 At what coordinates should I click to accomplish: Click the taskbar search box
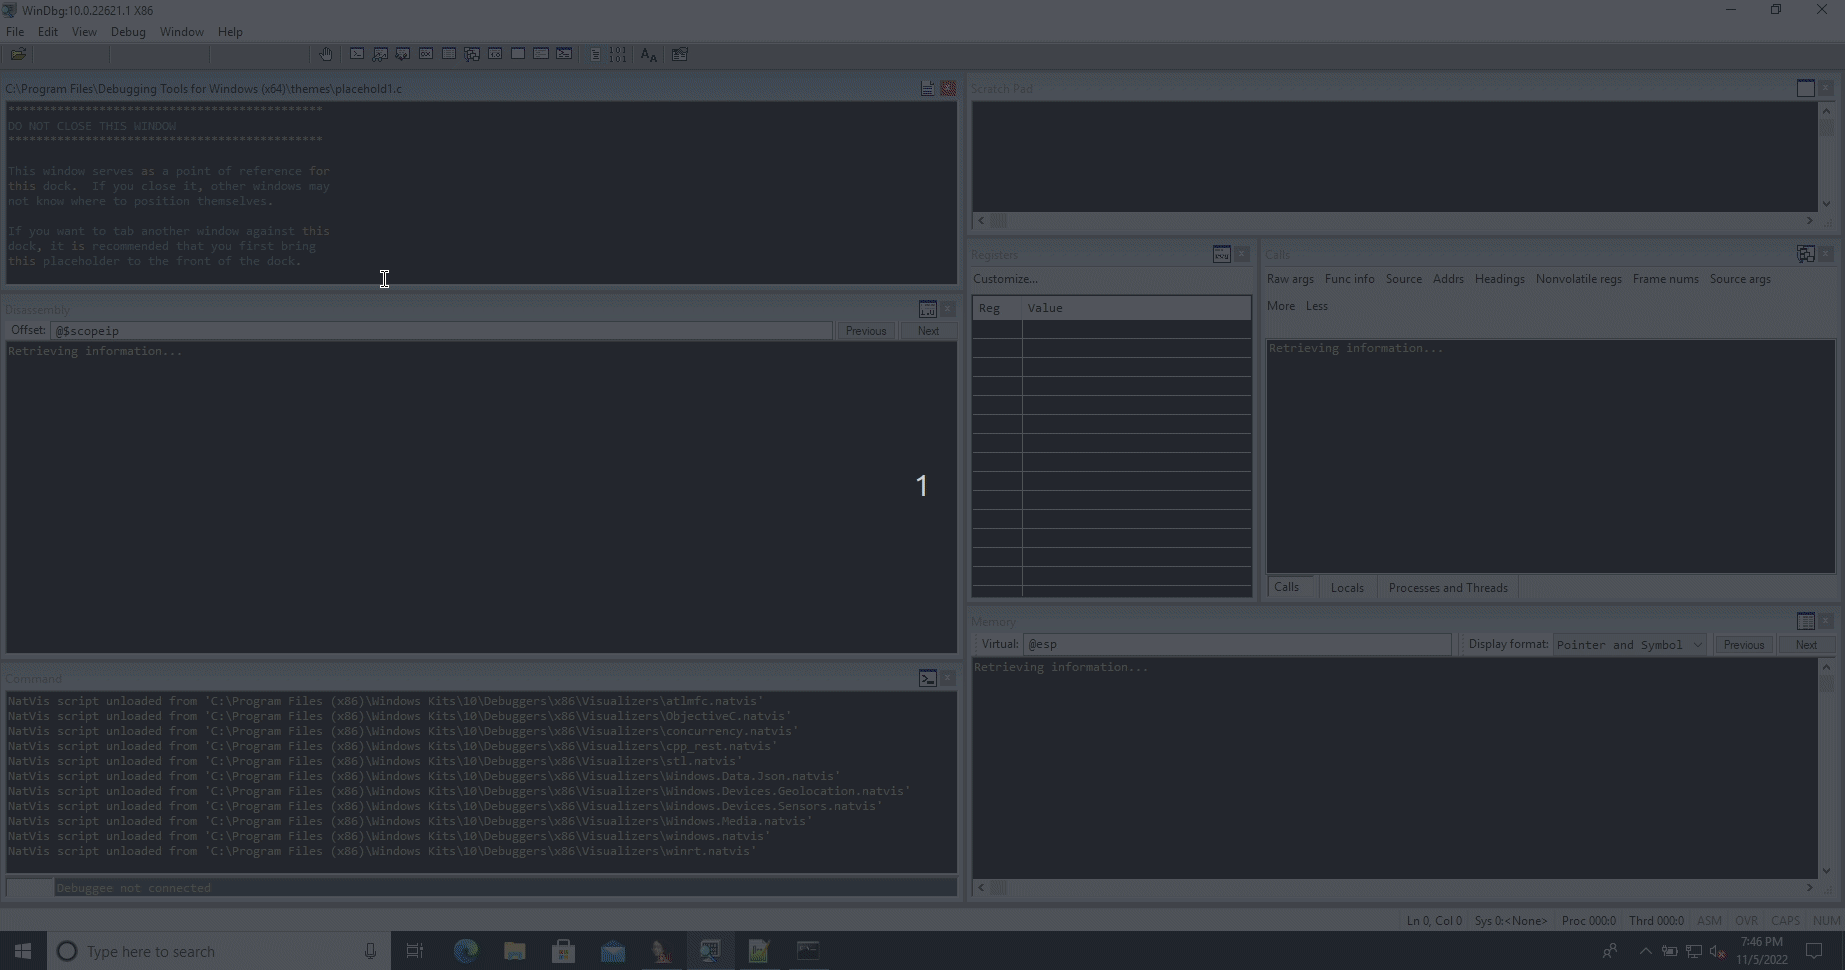[x=218, y=951]
